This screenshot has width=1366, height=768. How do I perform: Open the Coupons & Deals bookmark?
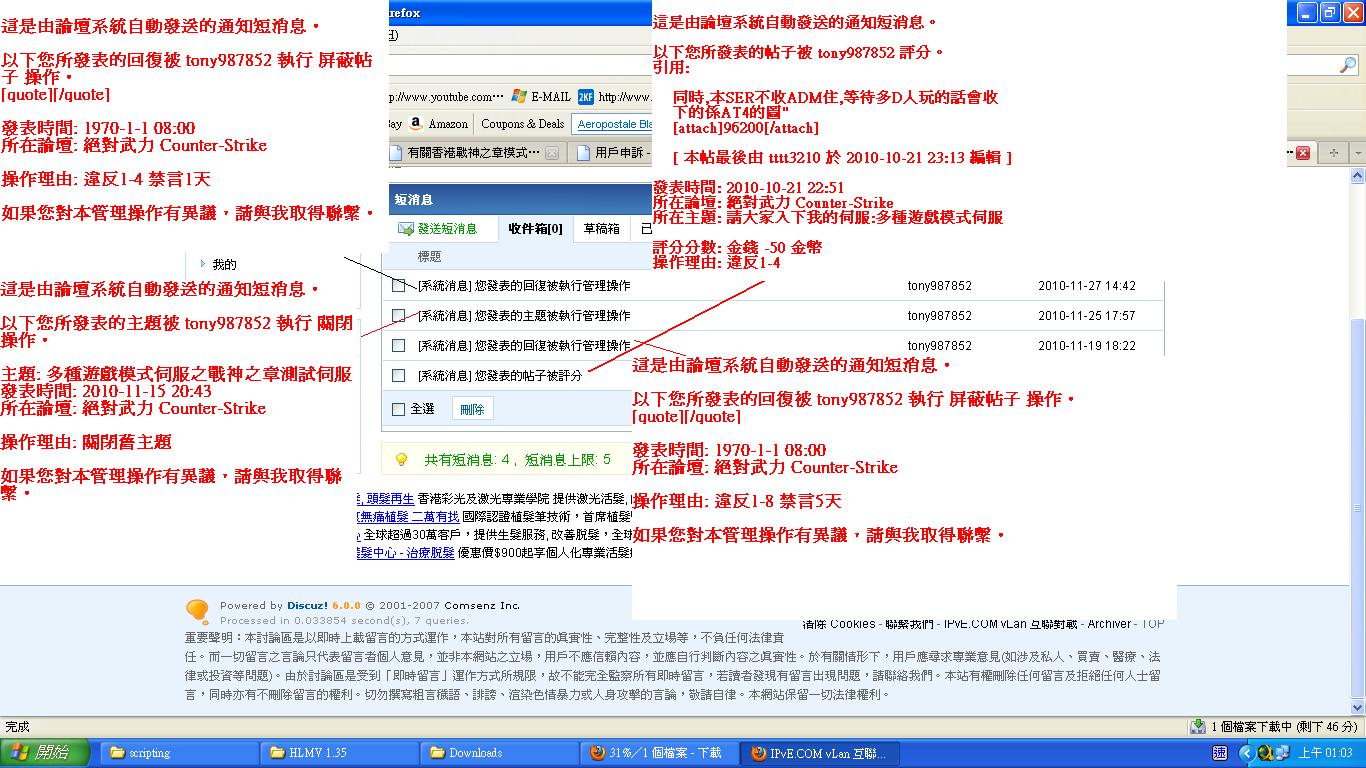pos(522,124)
